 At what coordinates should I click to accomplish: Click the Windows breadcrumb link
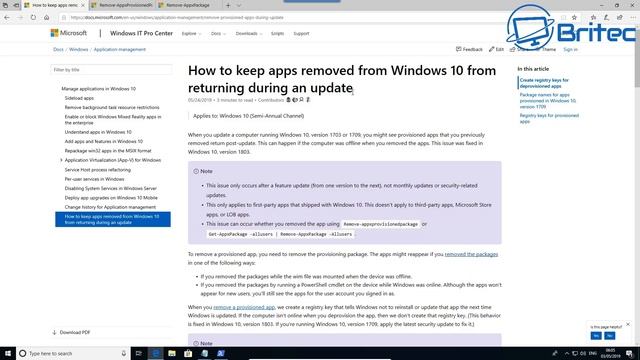[78, 49]
